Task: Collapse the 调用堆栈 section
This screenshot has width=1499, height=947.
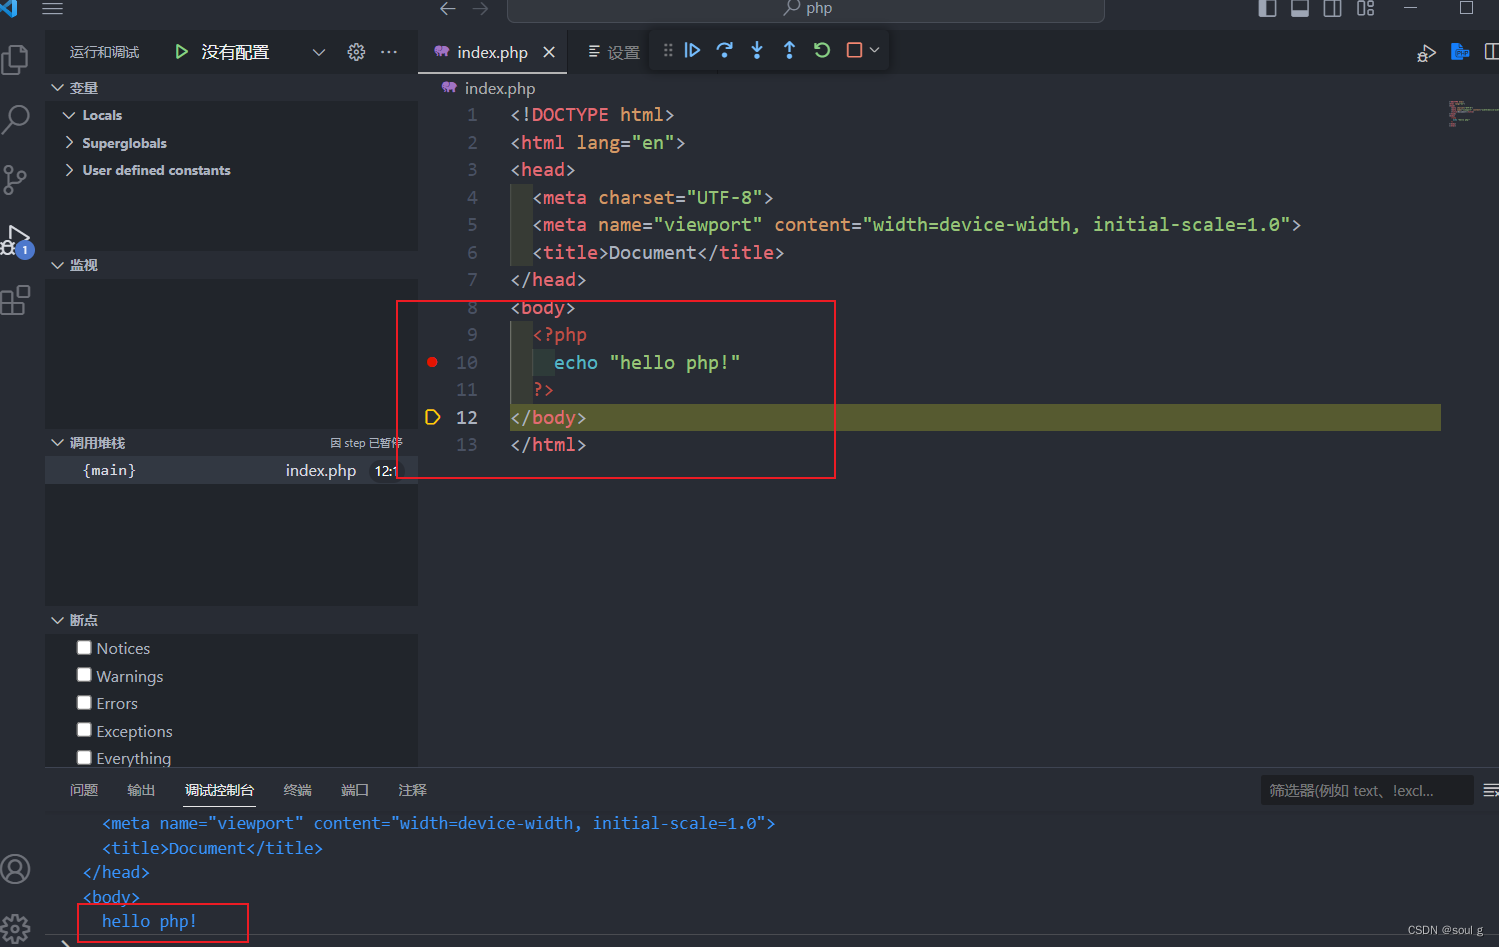Action: (x=58, y=443)
